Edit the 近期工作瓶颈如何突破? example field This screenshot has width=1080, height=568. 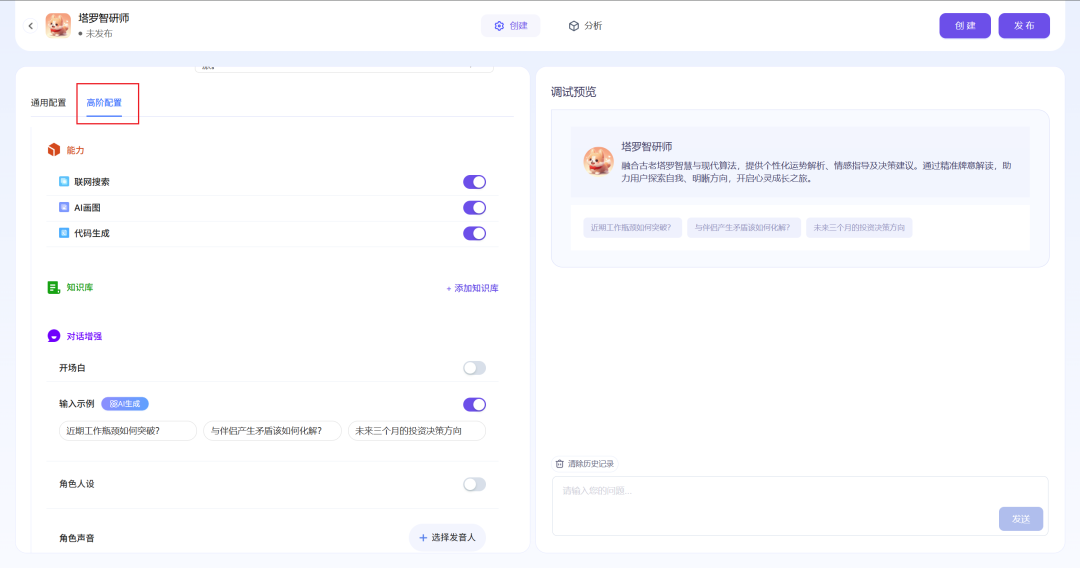click(x=128, y=431)
